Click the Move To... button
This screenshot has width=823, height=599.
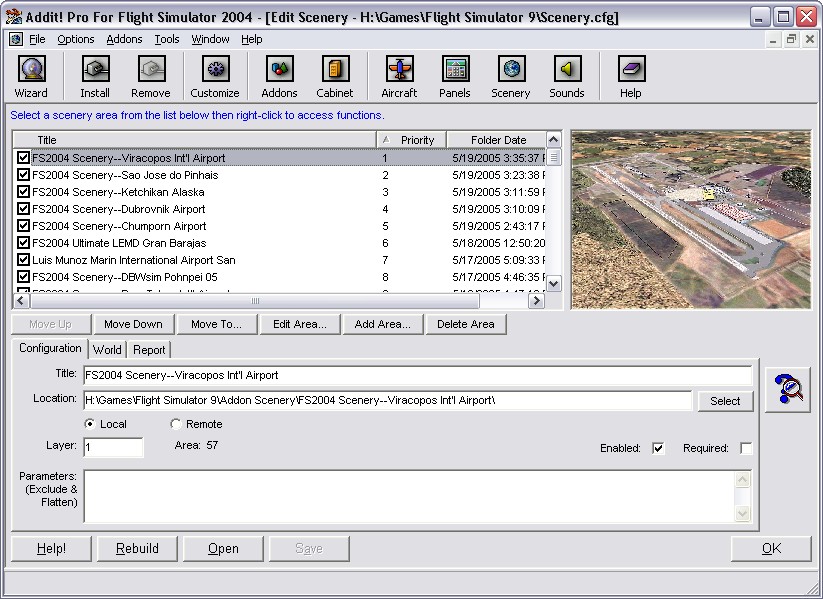216,324
